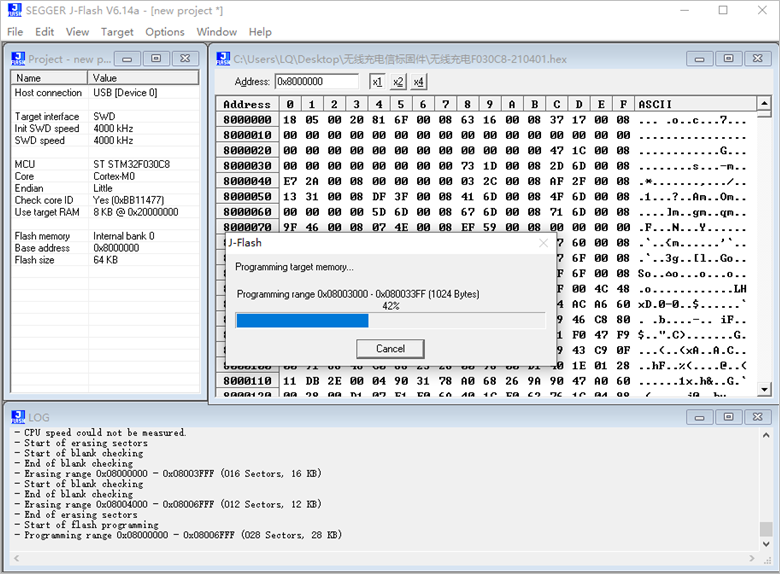Open the Help menu
Image resolution: width=780 pixels, height=574 pixels.
click(x=260, y=32)
